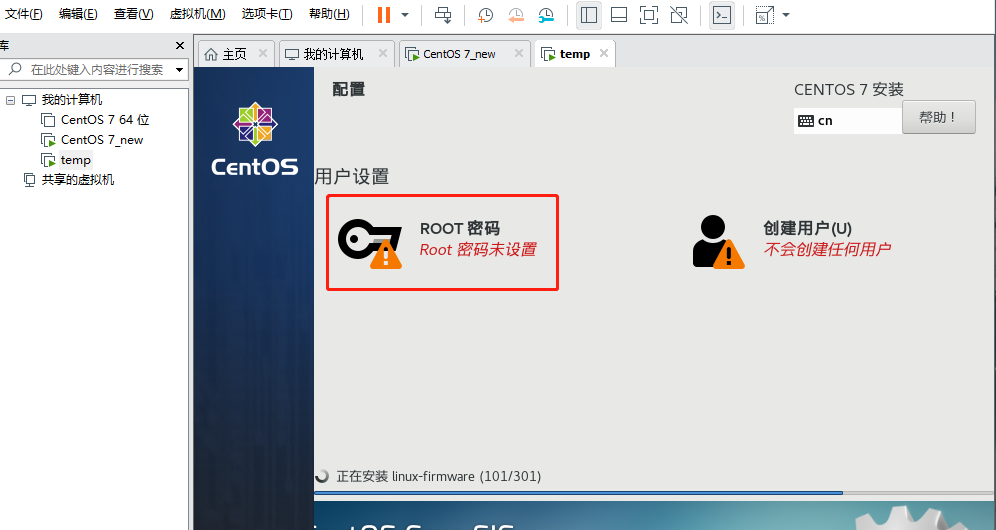The image size is (996, 530).
Task: Collapse the 我的计算机 tree node
Action: (10, 100)
